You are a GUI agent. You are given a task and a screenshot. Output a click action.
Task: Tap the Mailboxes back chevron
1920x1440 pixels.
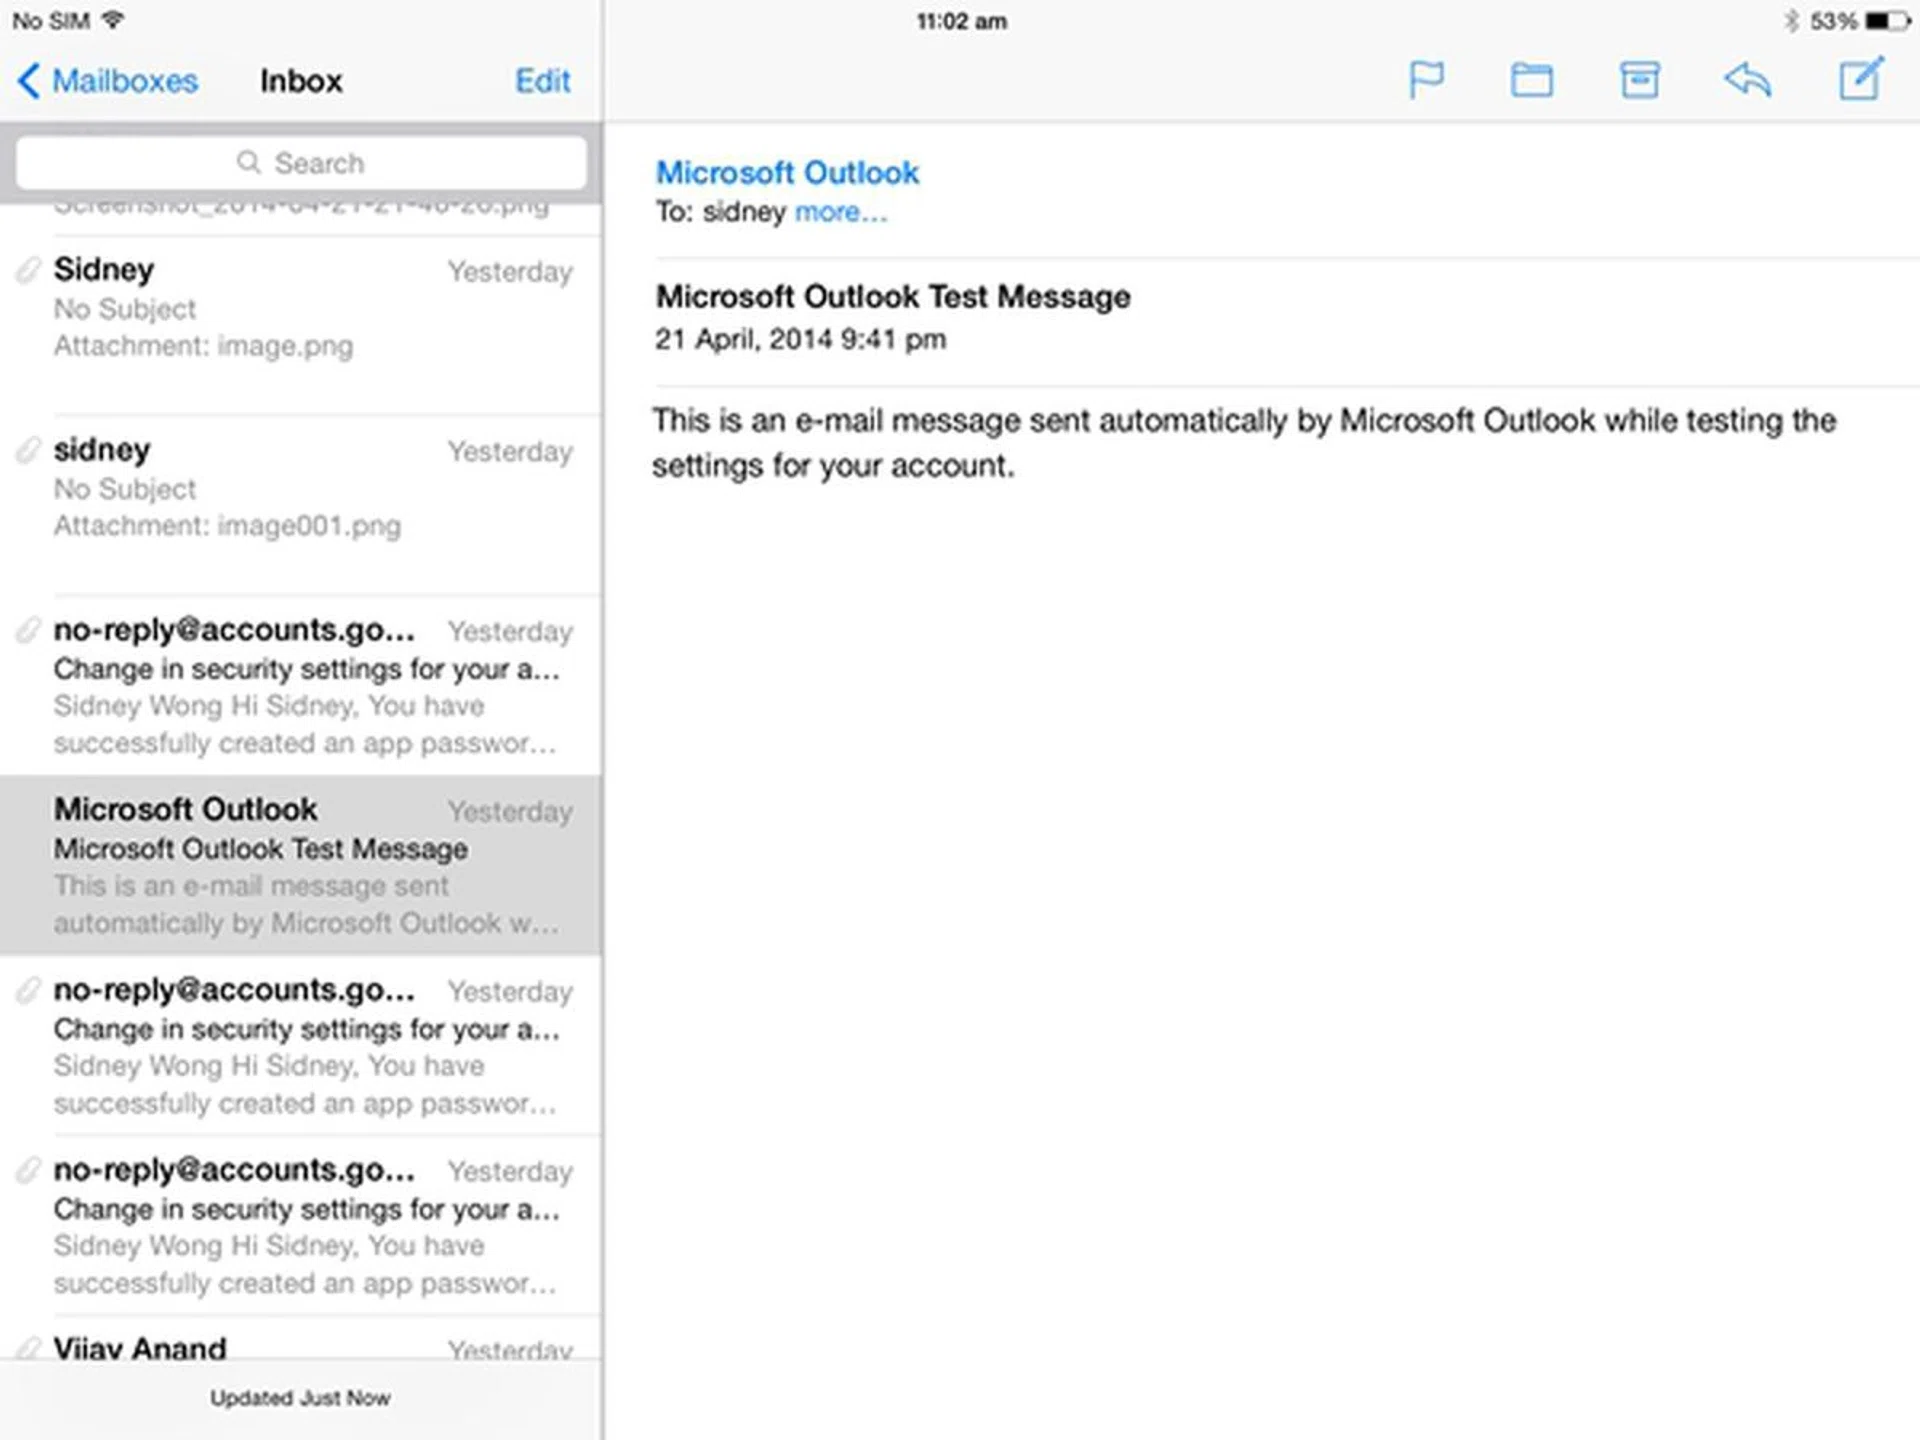30,81
